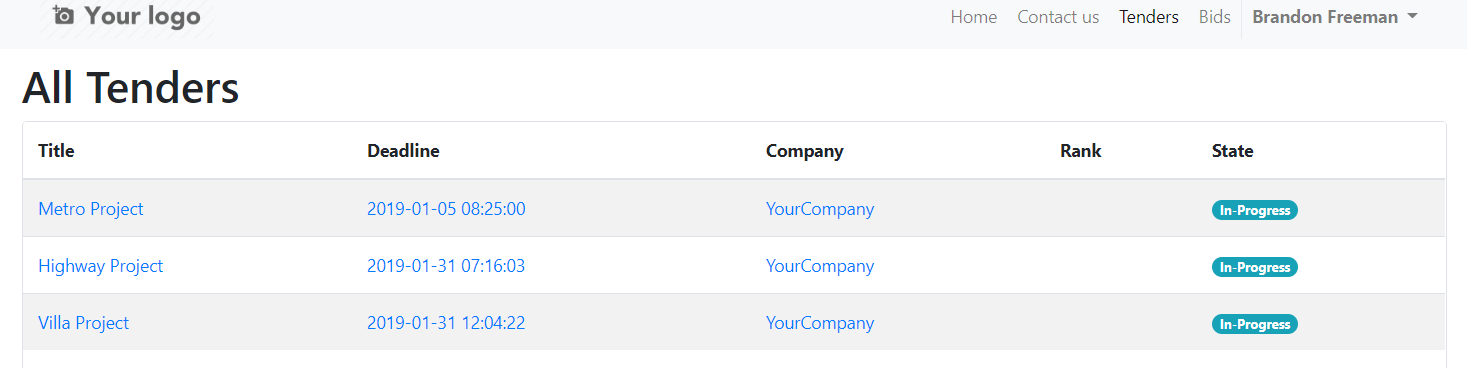Open the Metro Project tender
The width and height of the screenshot is (1467, 368).
pos(91,209)
